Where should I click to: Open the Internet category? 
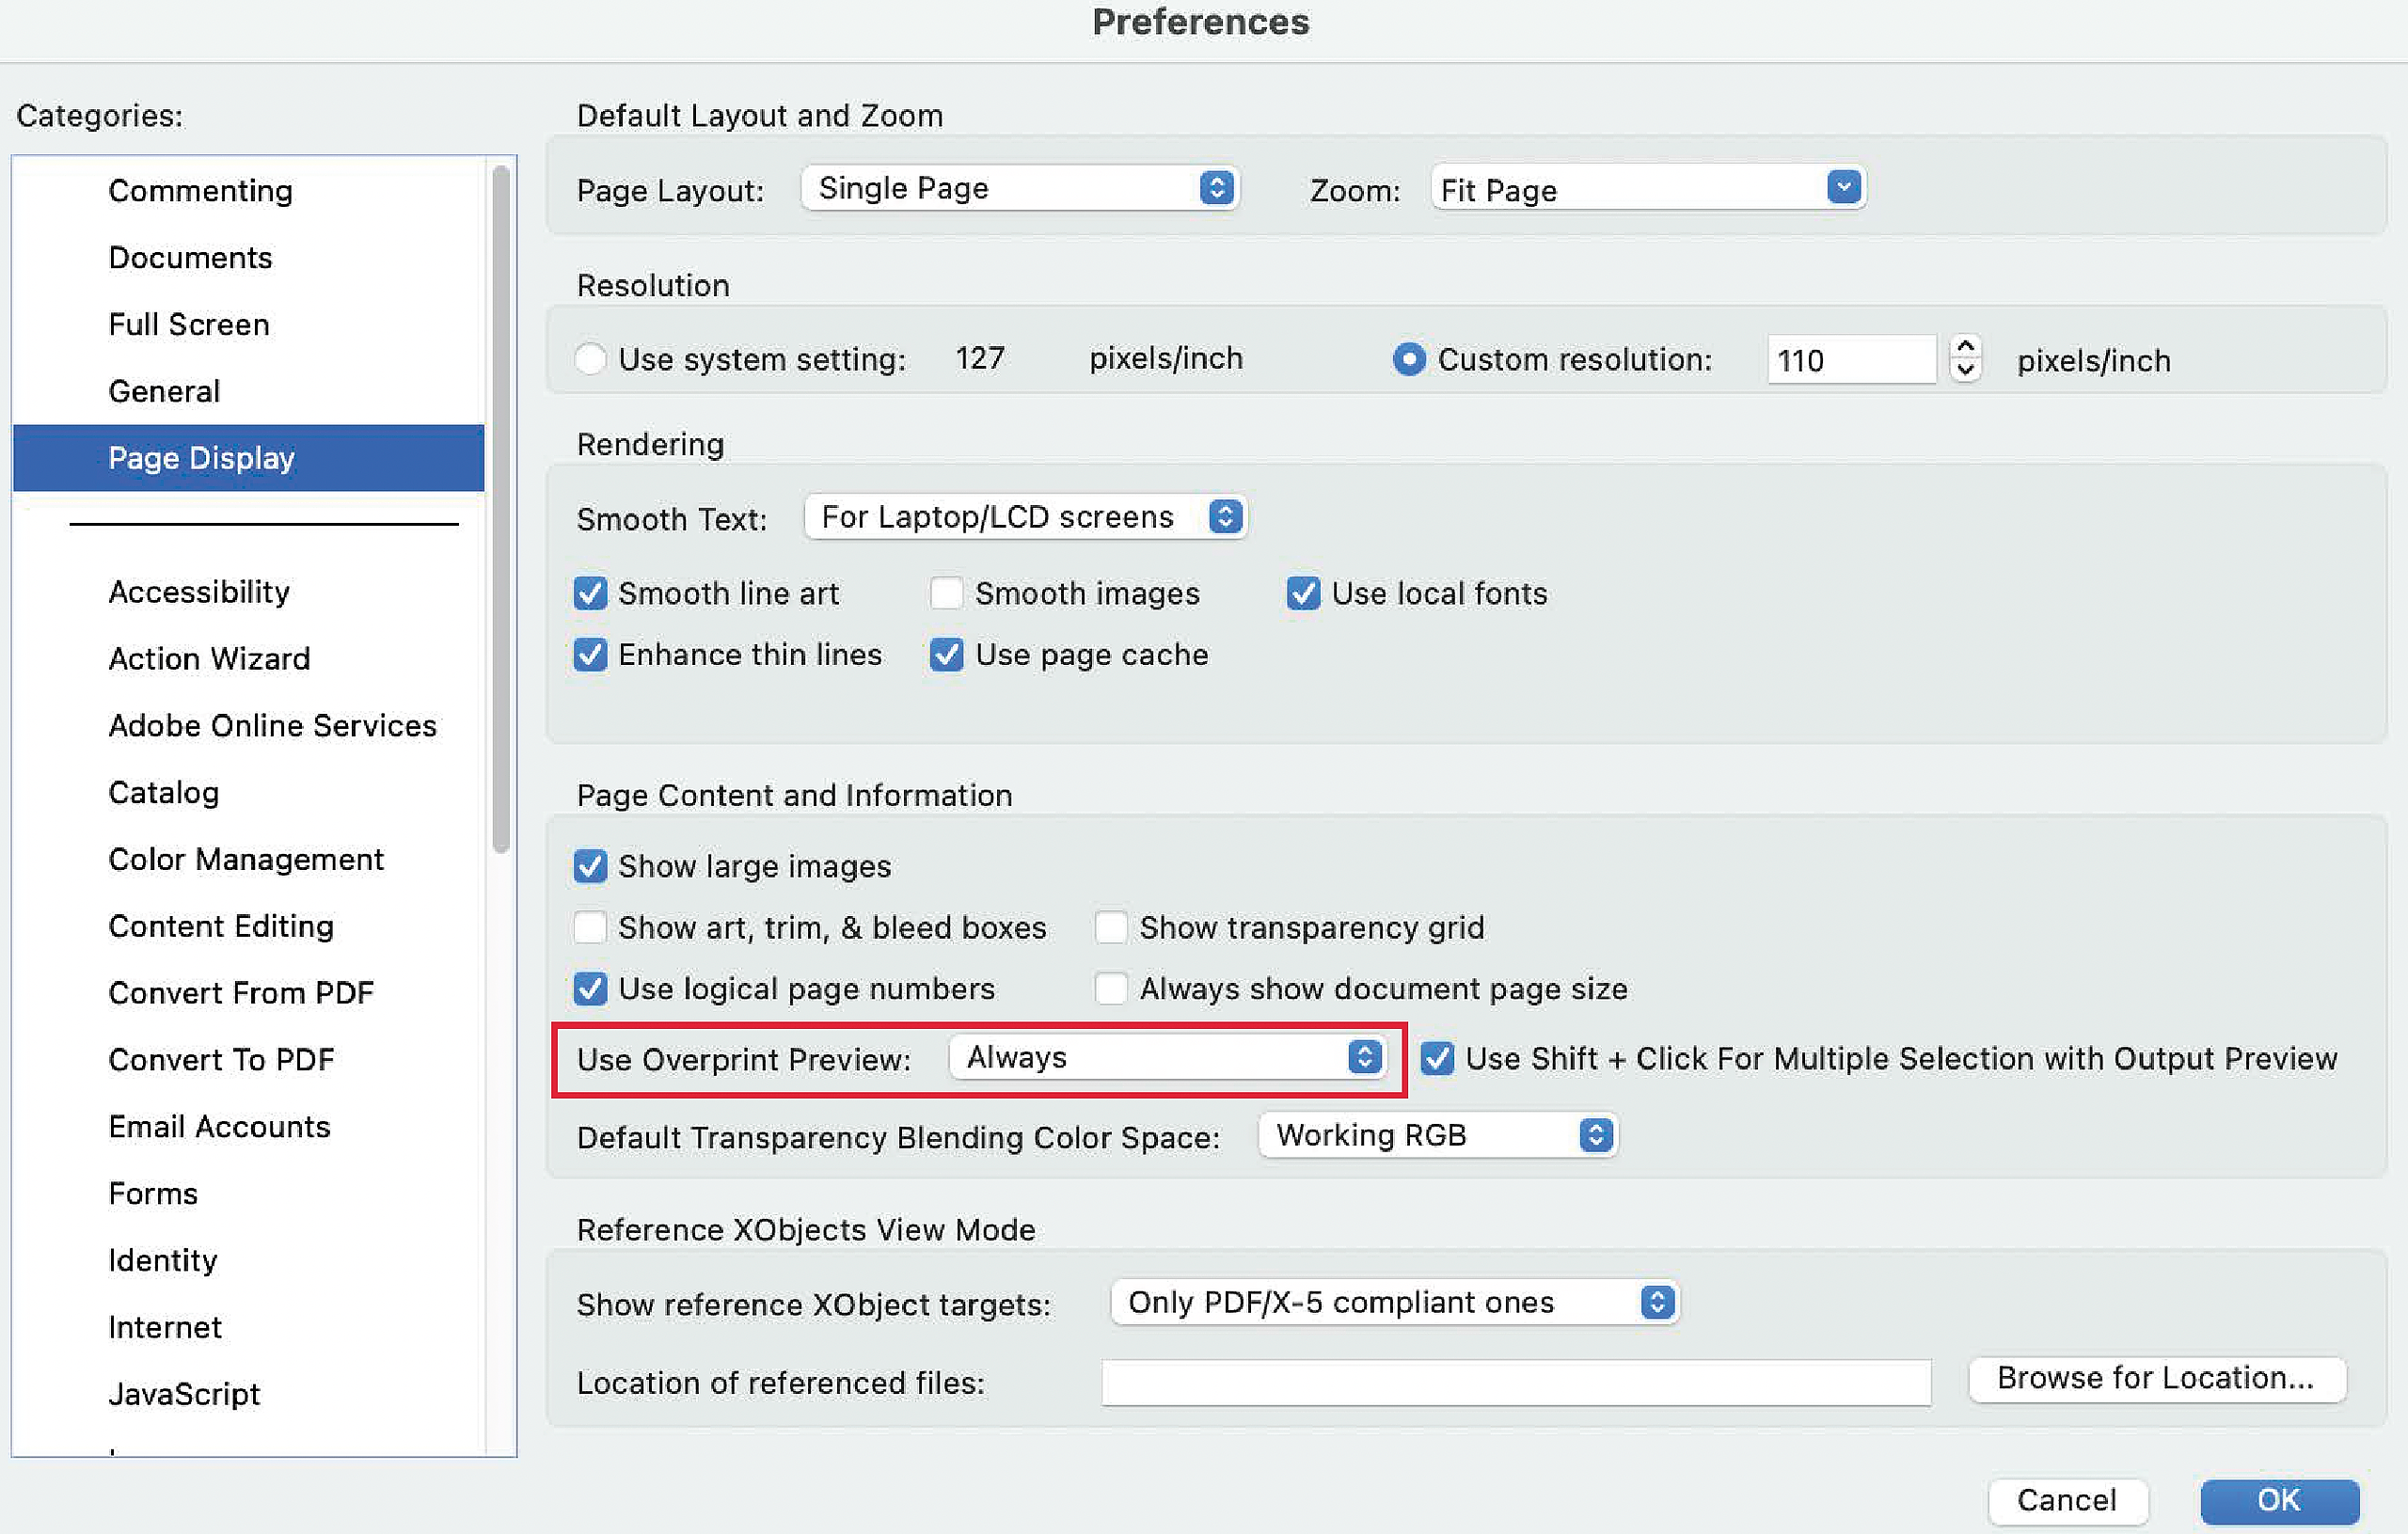pyautogui.click(x=248, y=1328)
